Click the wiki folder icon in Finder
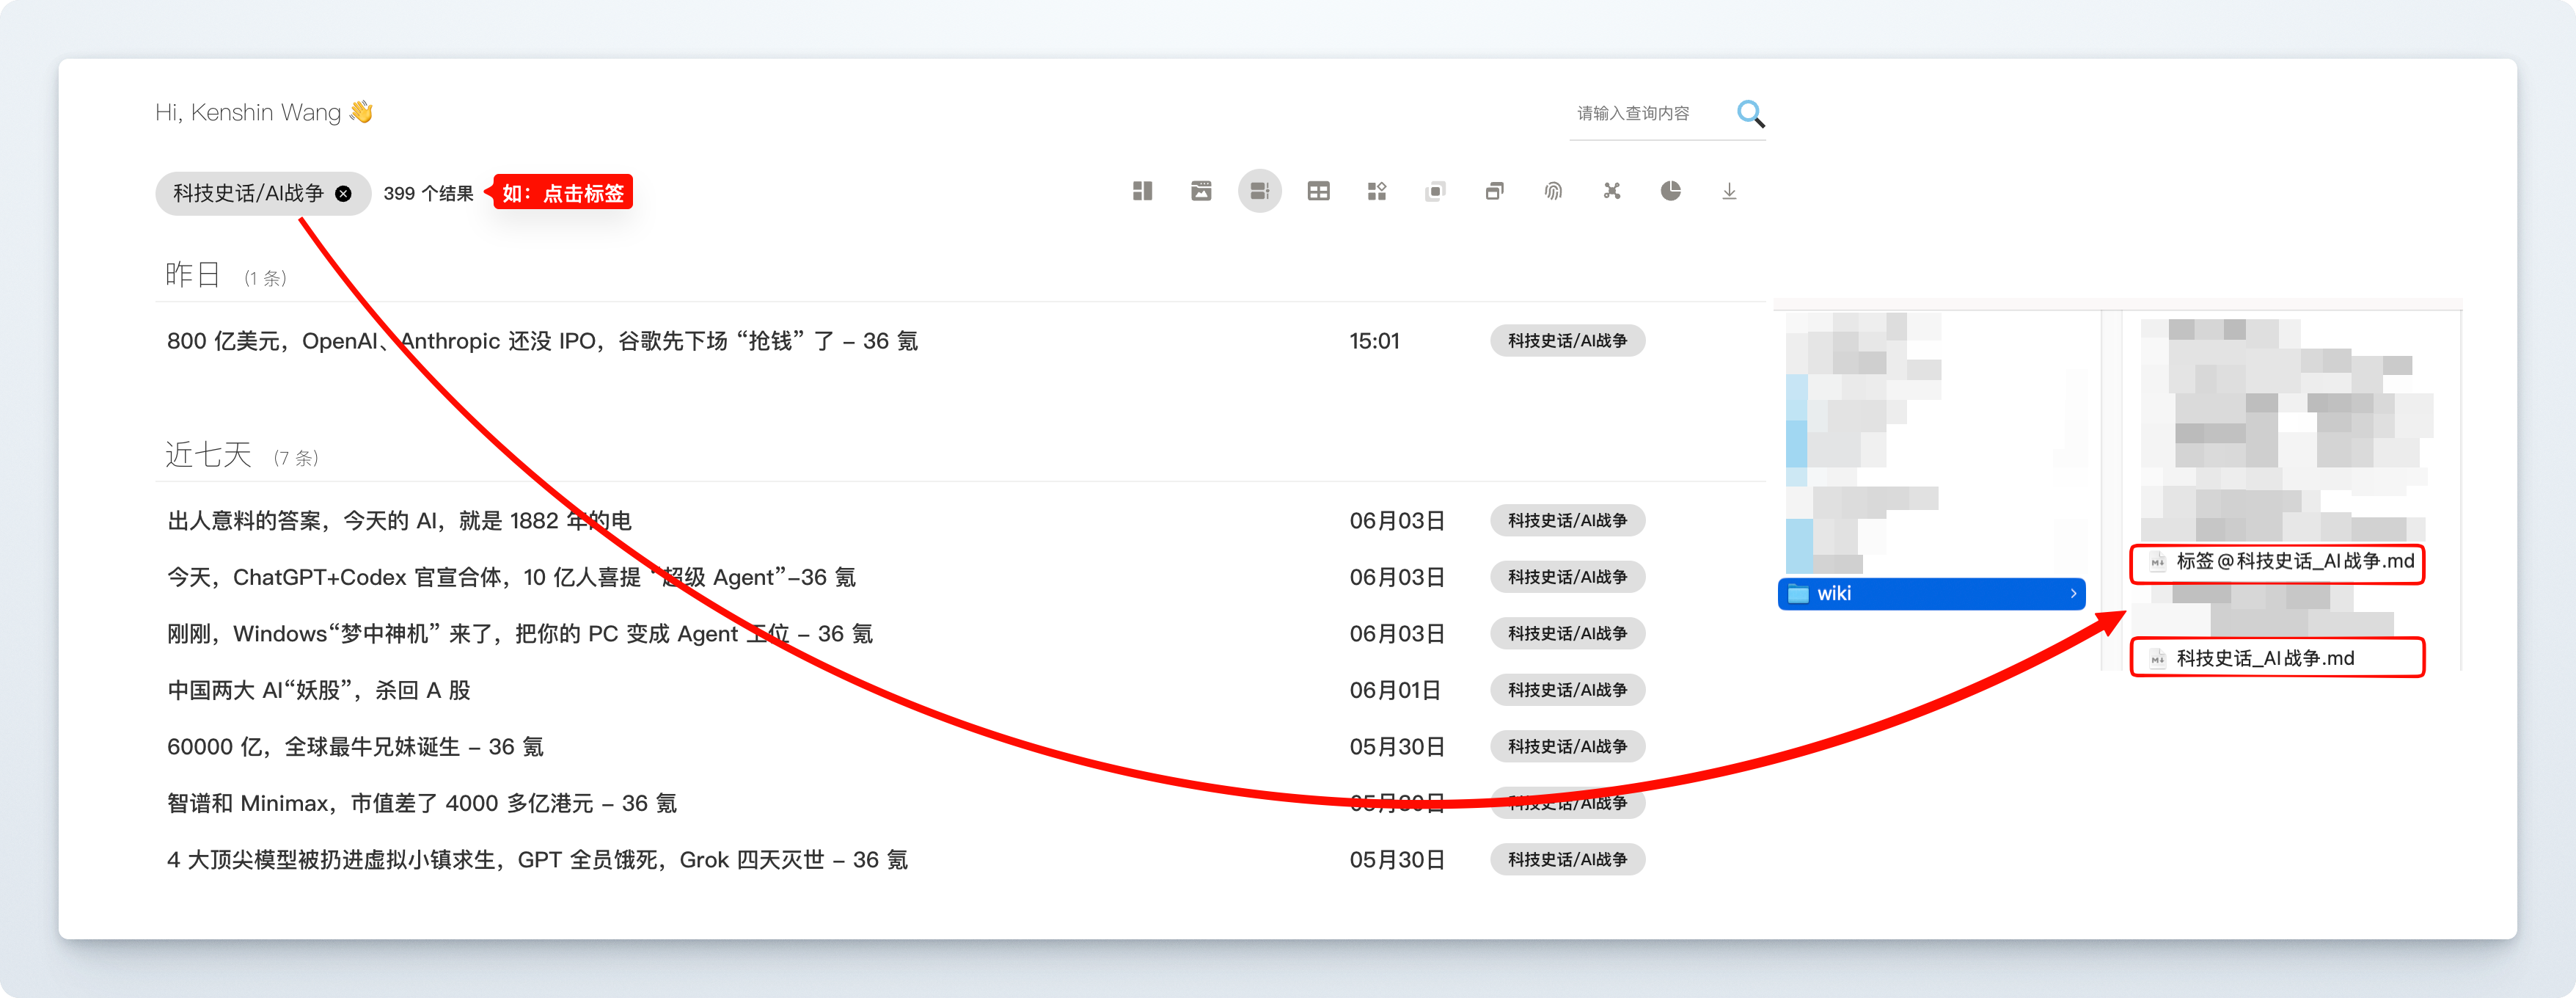Viewport: 2576px width, 998px height. coord(1798,594)
